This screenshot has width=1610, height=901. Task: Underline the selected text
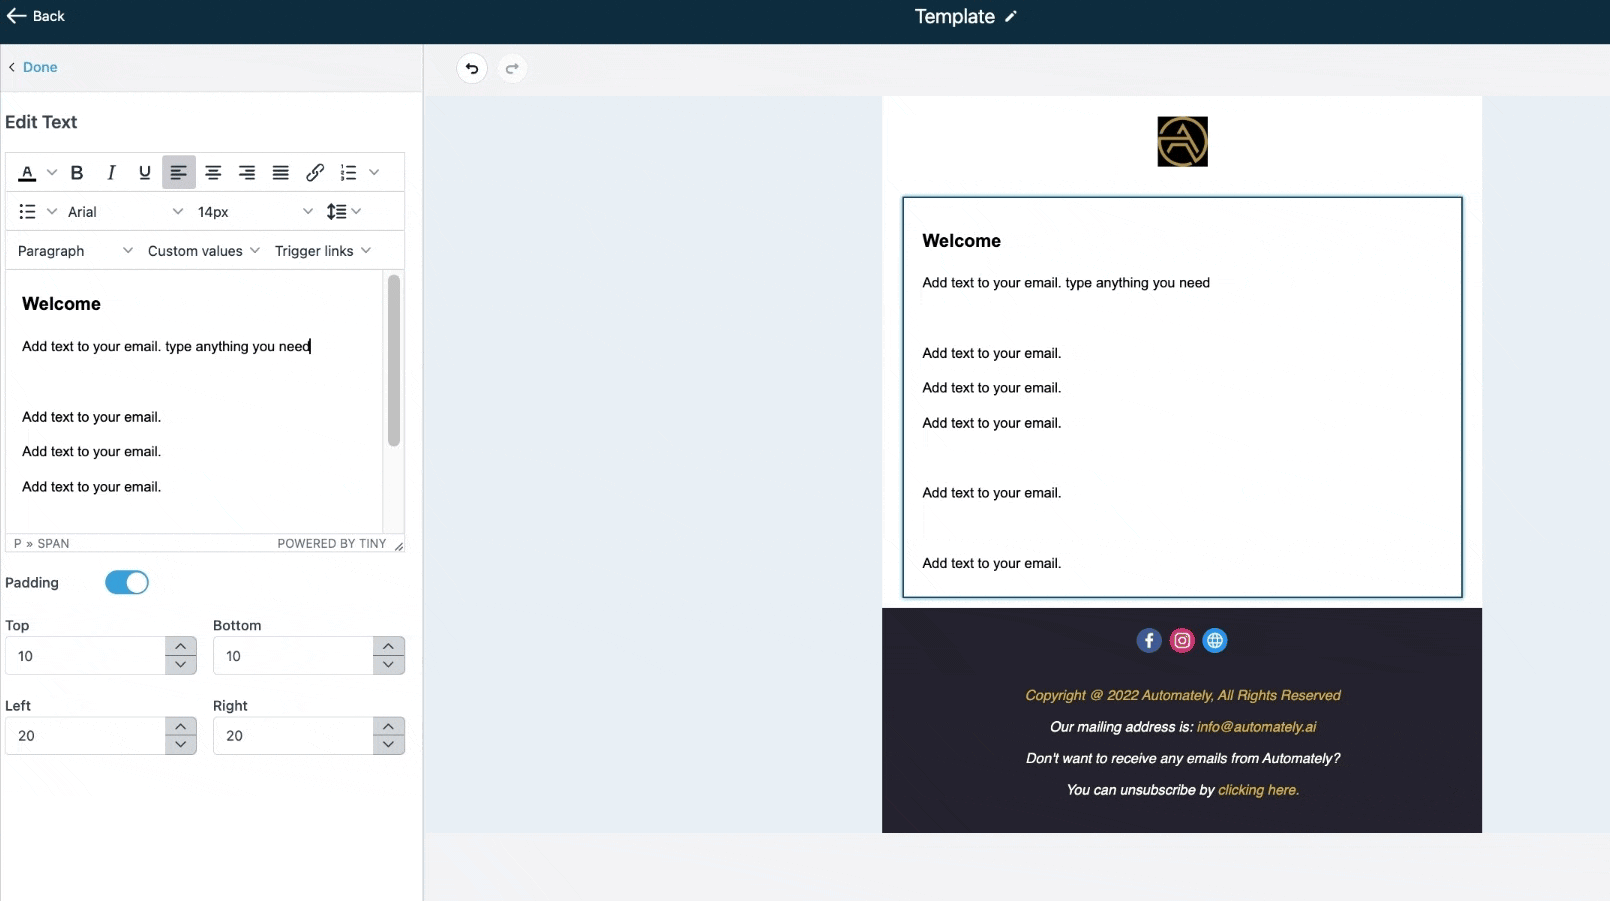tap(145, 173)
